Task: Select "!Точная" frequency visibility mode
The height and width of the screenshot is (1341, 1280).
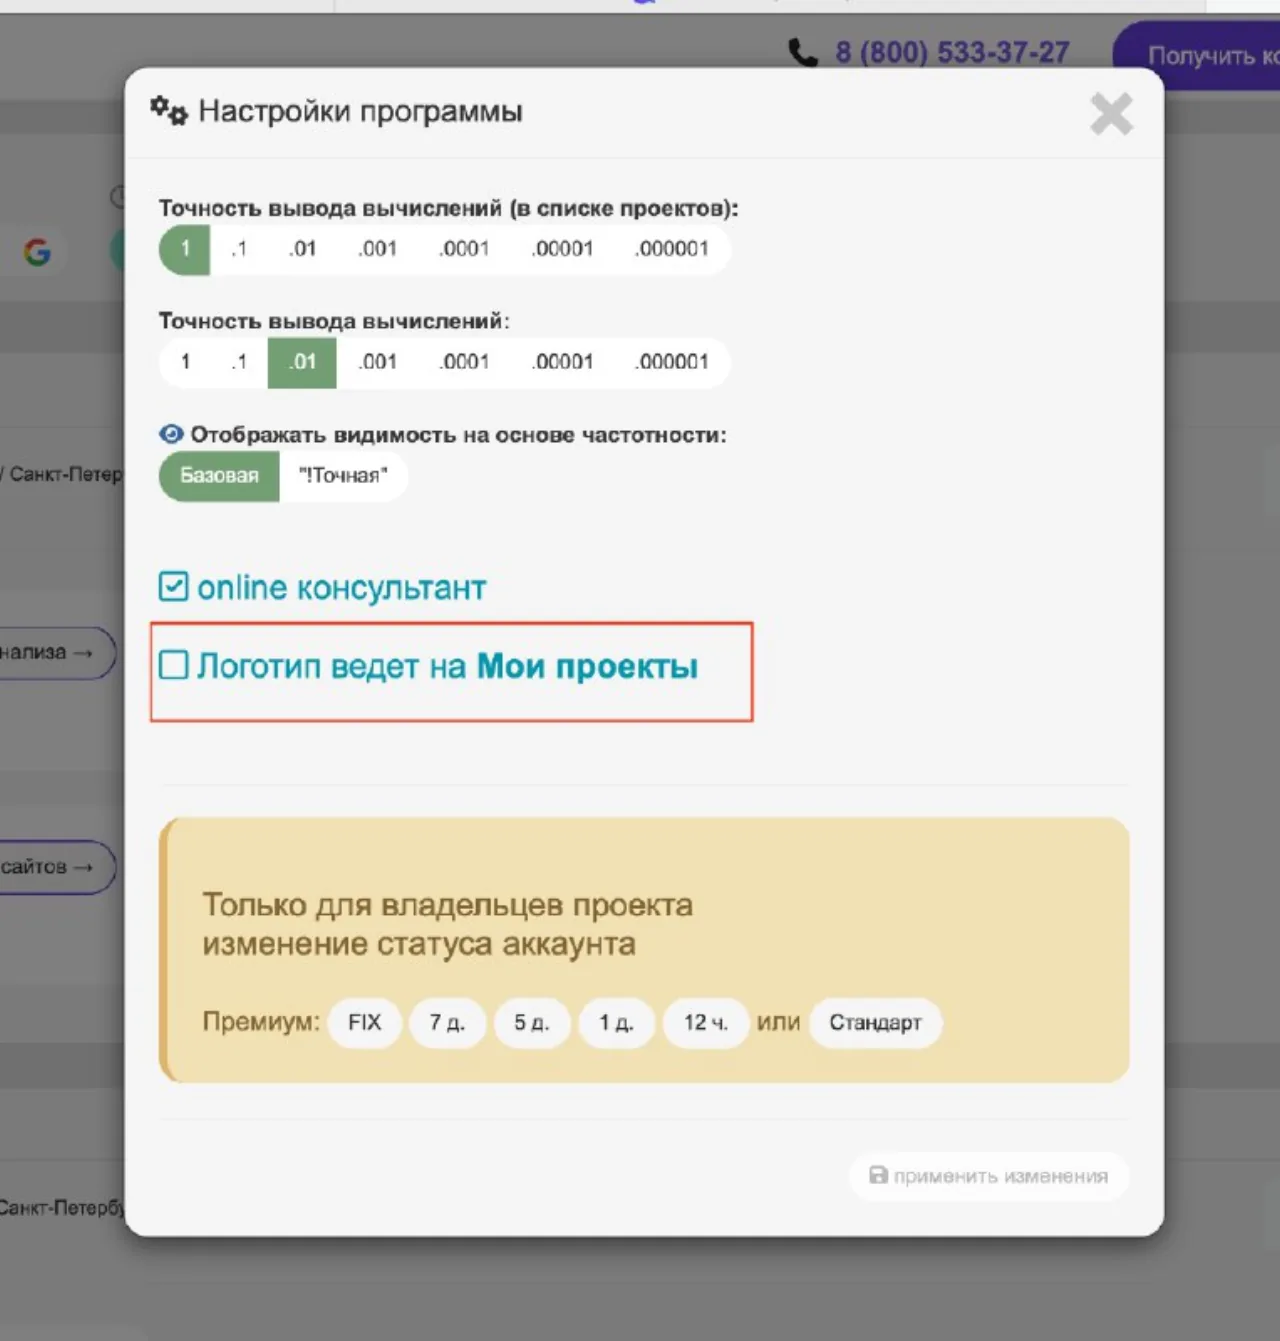Action: pos(343,476)
